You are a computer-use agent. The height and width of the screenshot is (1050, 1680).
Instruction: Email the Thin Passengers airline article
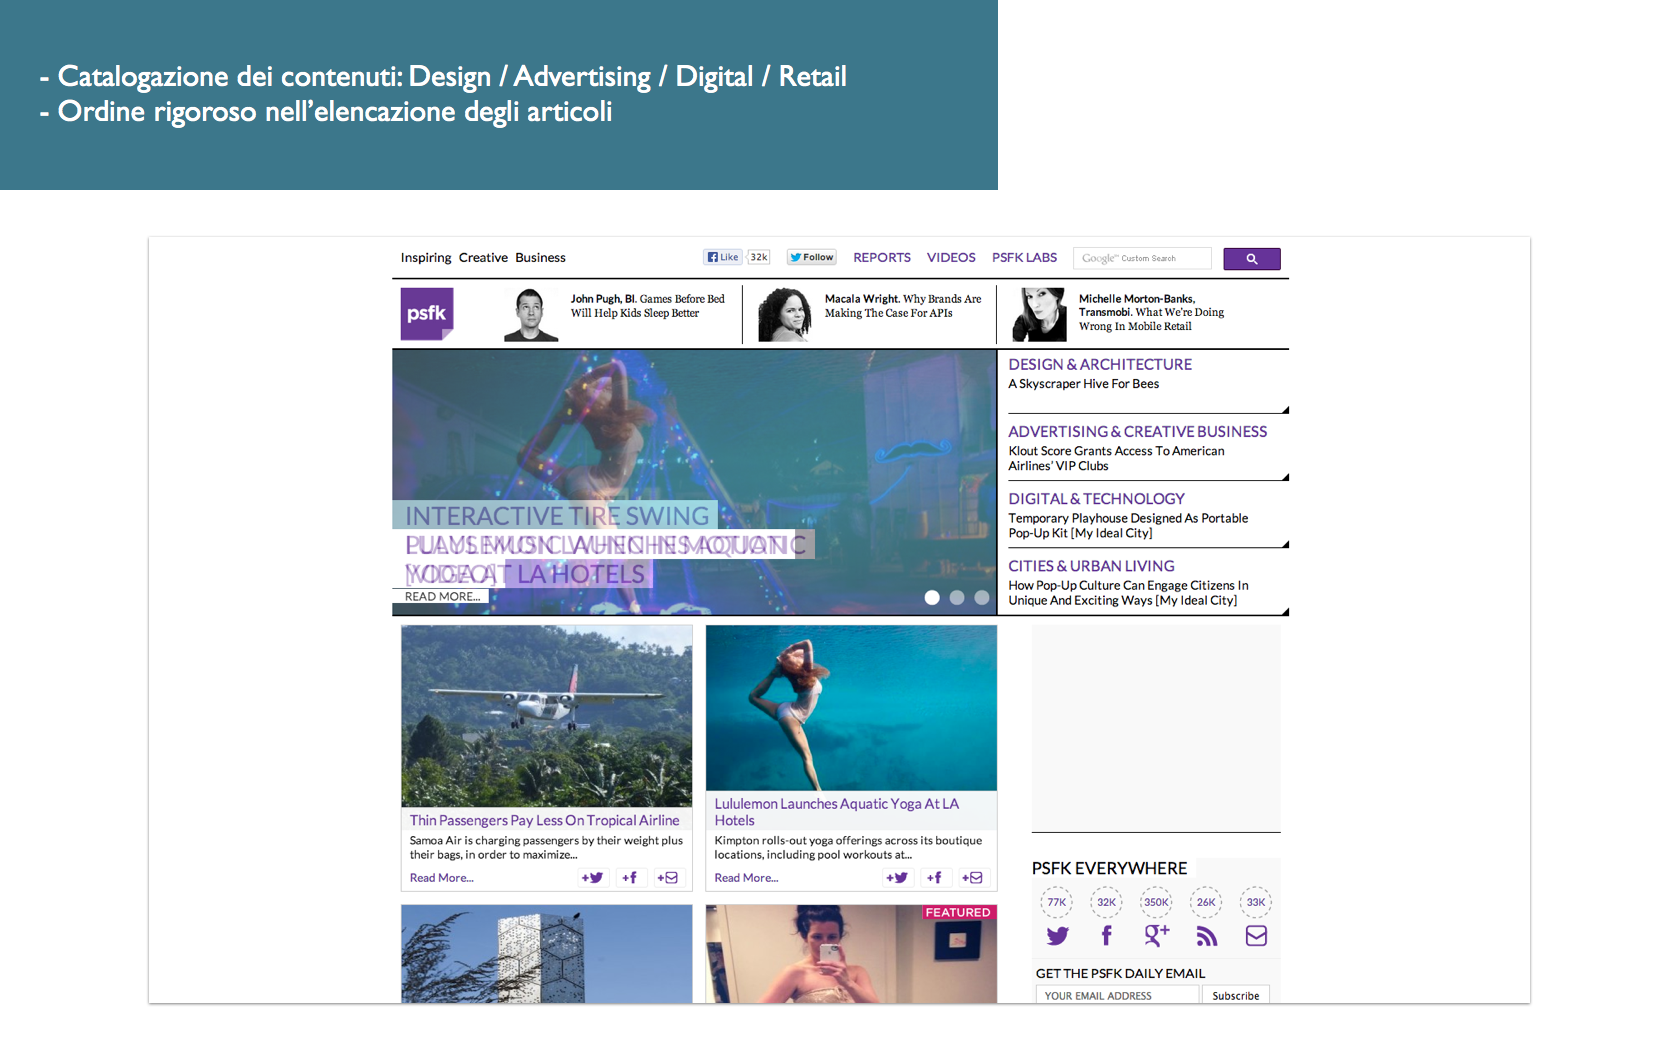668,878
